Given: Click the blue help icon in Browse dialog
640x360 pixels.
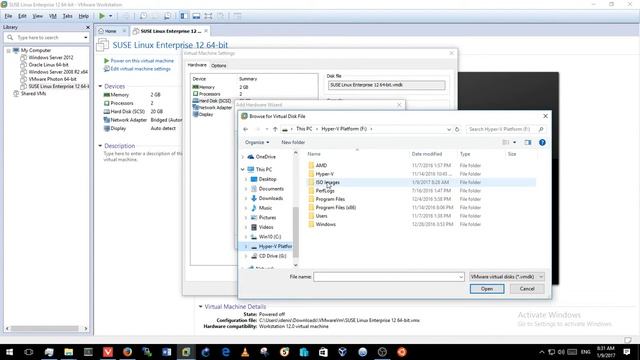Looking at the screenshot, I should 542,142.
